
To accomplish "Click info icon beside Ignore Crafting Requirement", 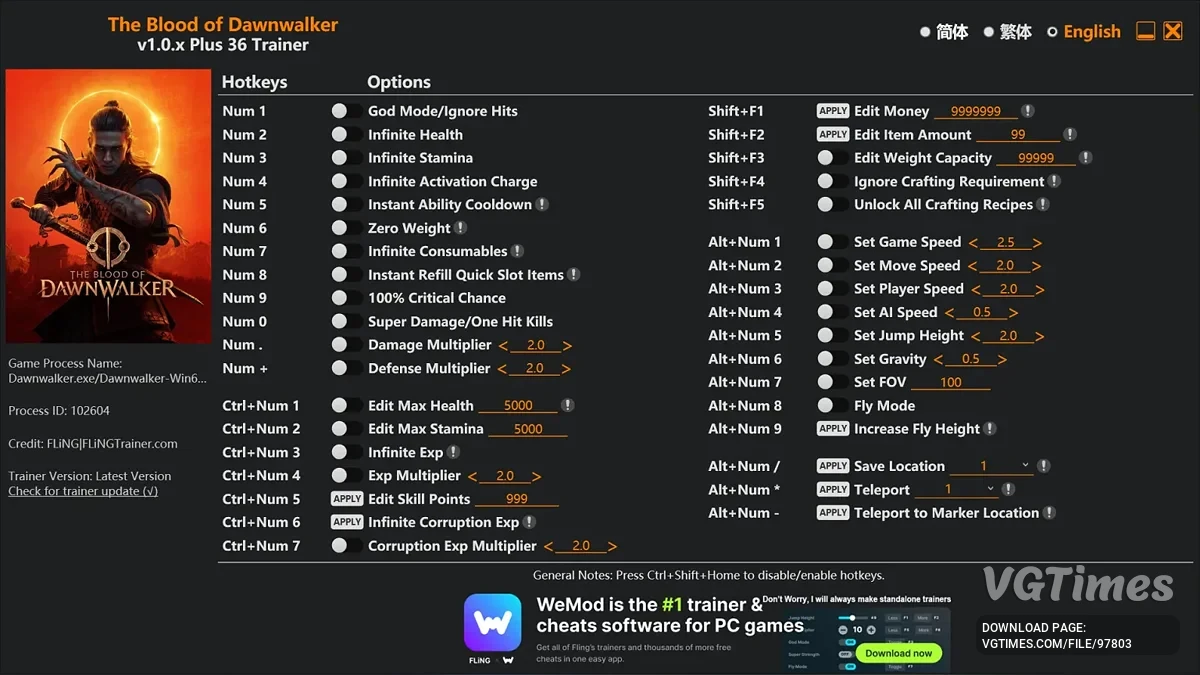I will click(x=1054, y=181).
